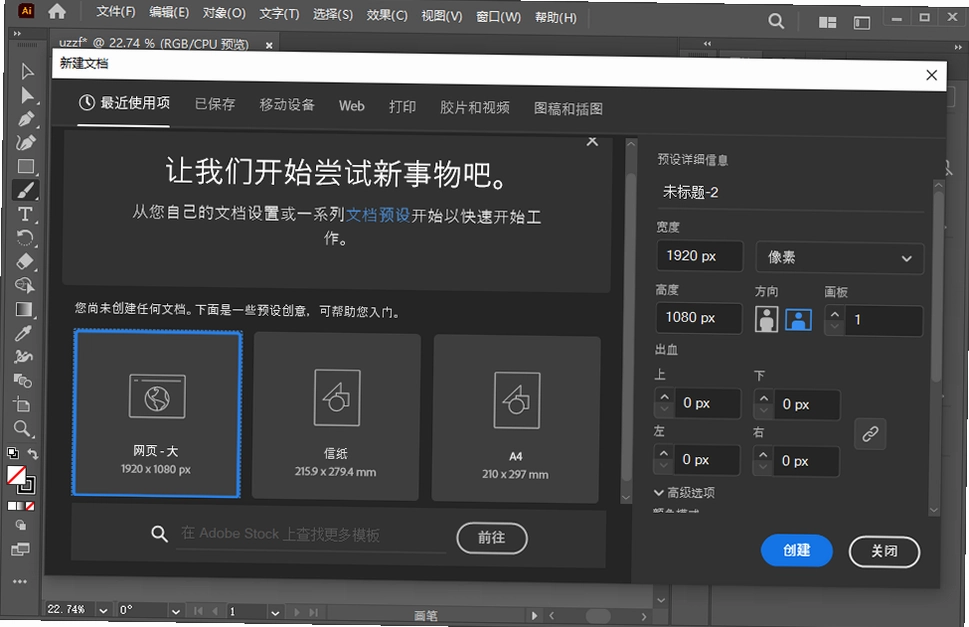Select the Paintbrush tool

coord(26,190)
